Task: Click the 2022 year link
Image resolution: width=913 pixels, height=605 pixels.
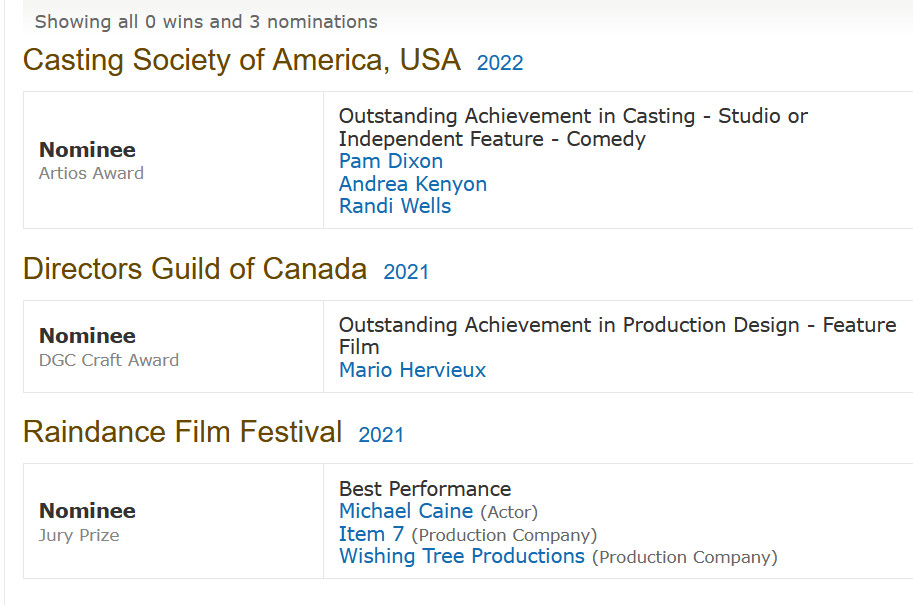Action: click(499, 63)
